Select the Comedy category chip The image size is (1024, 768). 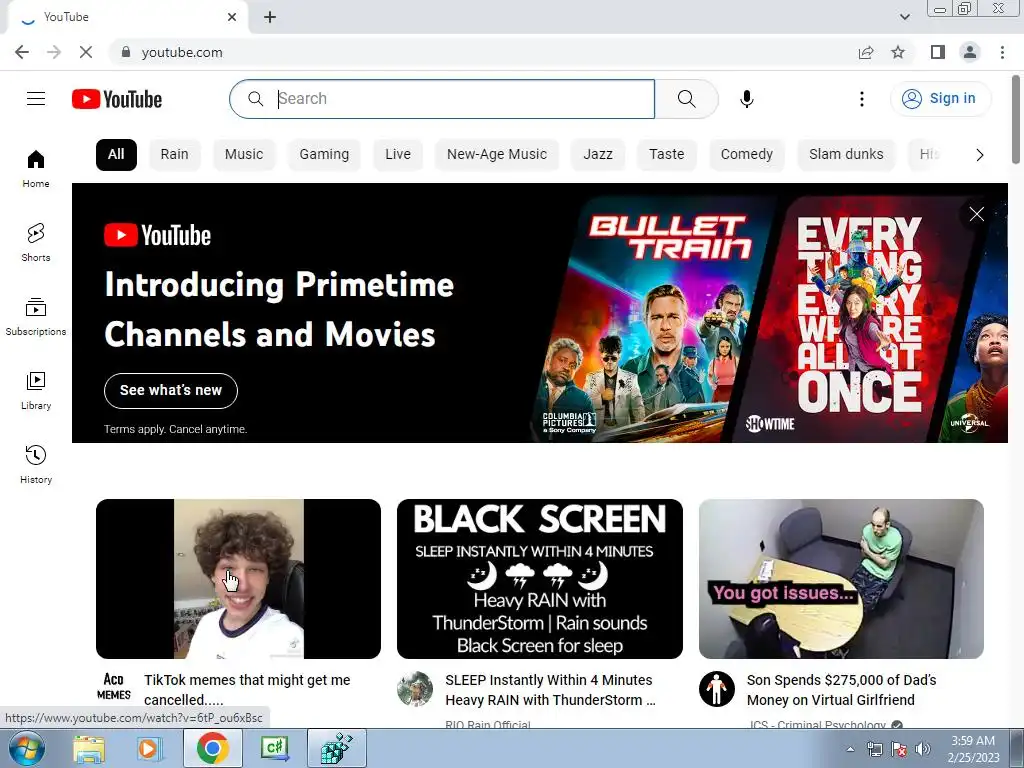[x=746, y=155]
